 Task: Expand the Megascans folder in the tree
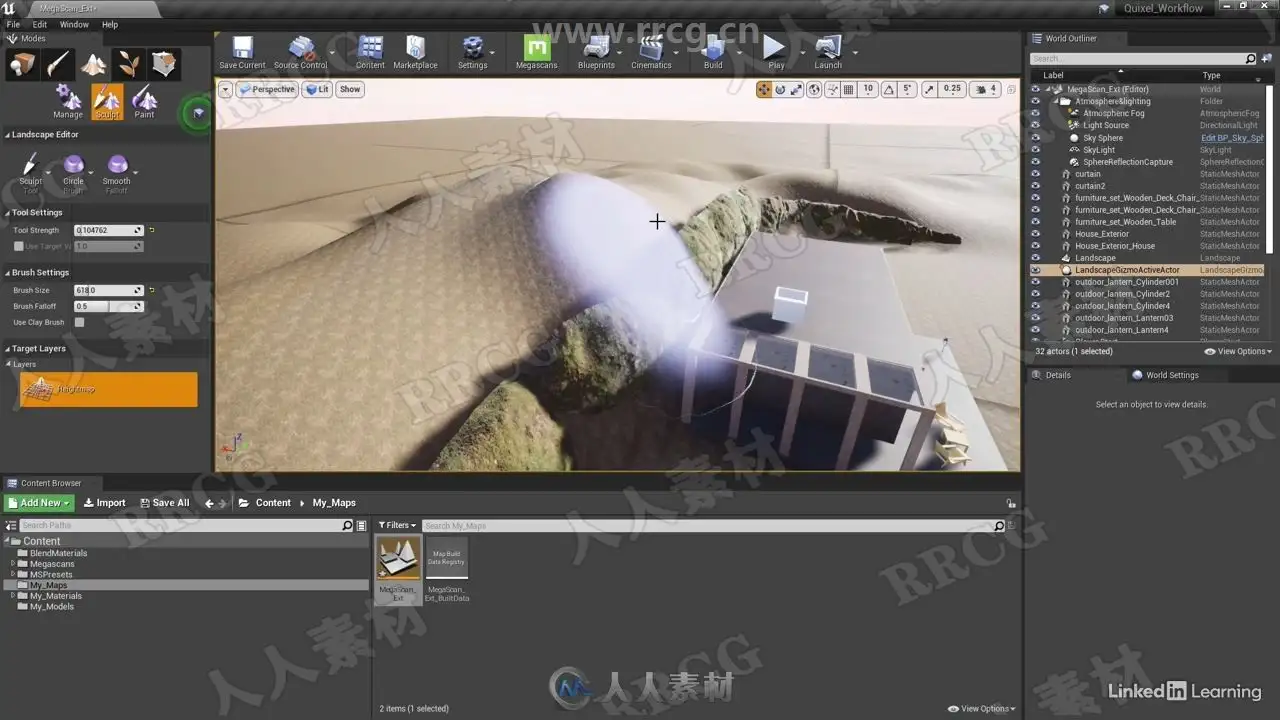coord(13,564)
